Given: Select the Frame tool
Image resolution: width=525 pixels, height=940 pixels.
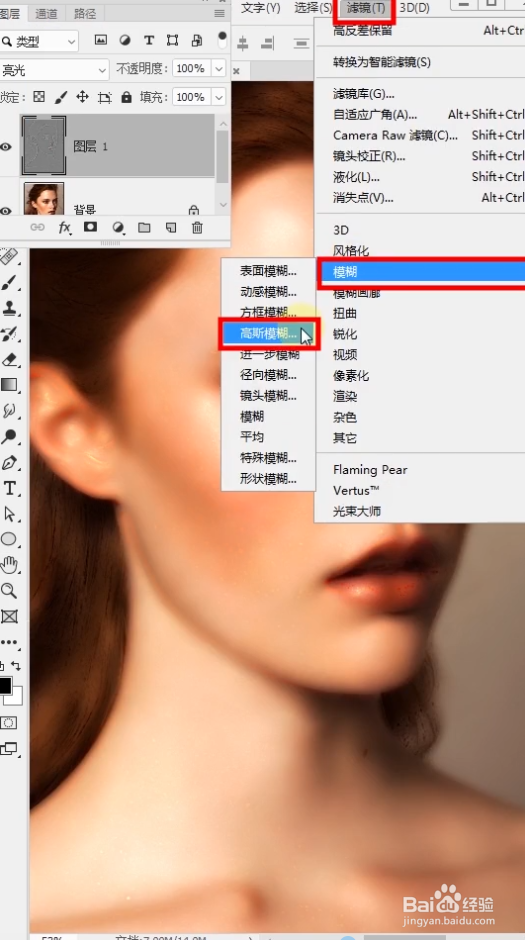Looking at the screenshot, I should [8, 616].
